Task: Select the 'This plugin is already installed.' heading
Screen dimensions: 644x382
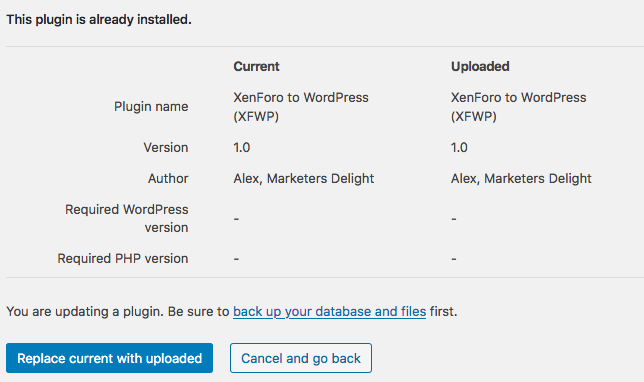Action: (x=99, y=19)
